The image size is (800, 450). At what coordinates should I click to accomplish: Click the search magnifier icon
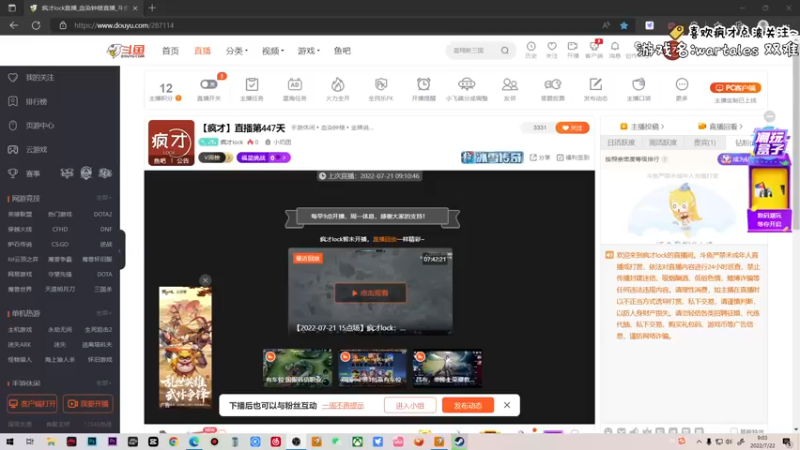pyautogui.click(x=505, y=51)
